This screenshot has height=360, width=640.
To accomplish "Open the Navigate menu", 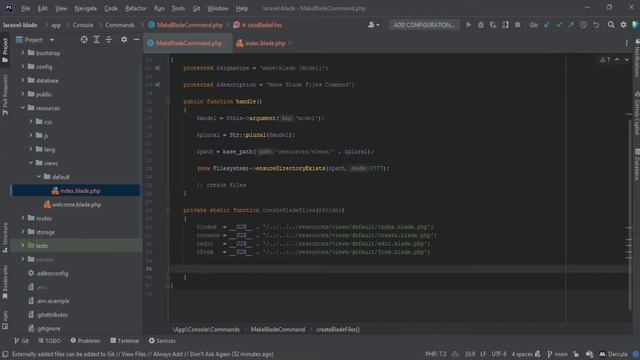I will click(86, 8).
